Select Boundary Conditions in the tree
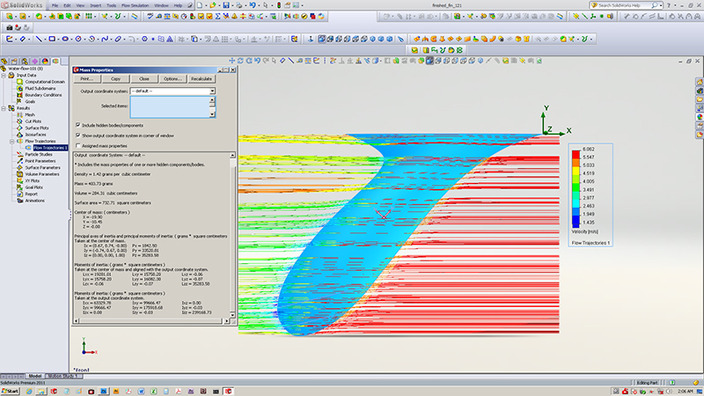Screen dimensions: 704x396 [43, 95]
